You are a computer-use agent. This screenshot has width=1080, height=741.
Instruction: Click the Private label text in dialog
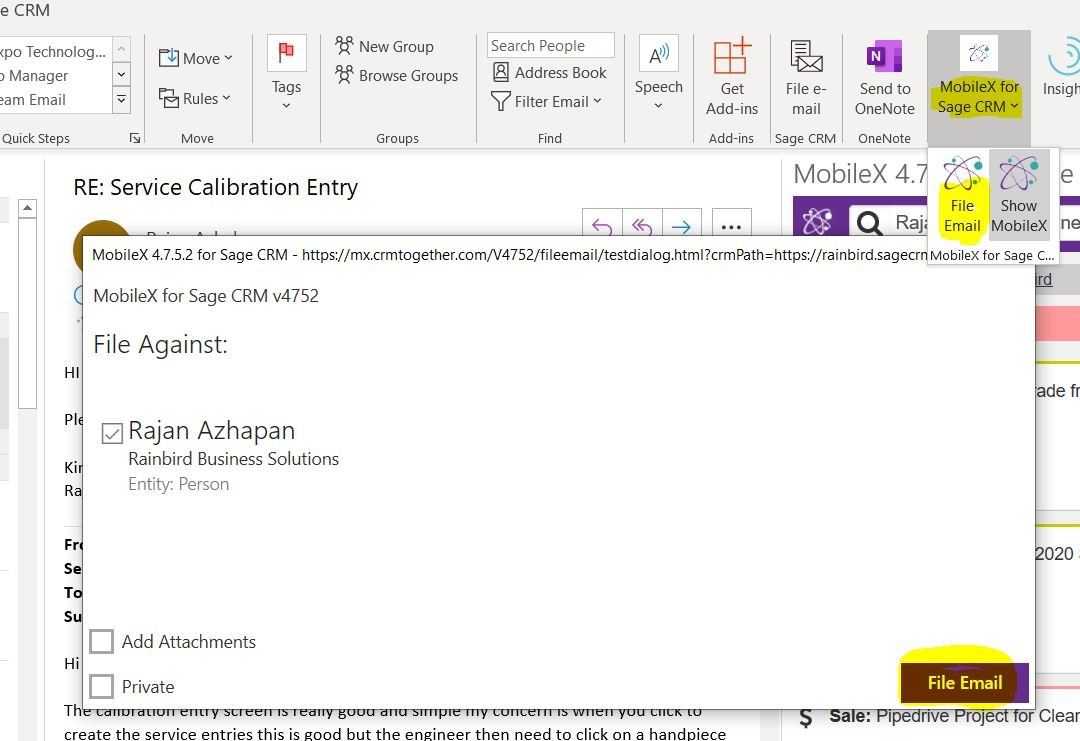[x=148, y=687]
